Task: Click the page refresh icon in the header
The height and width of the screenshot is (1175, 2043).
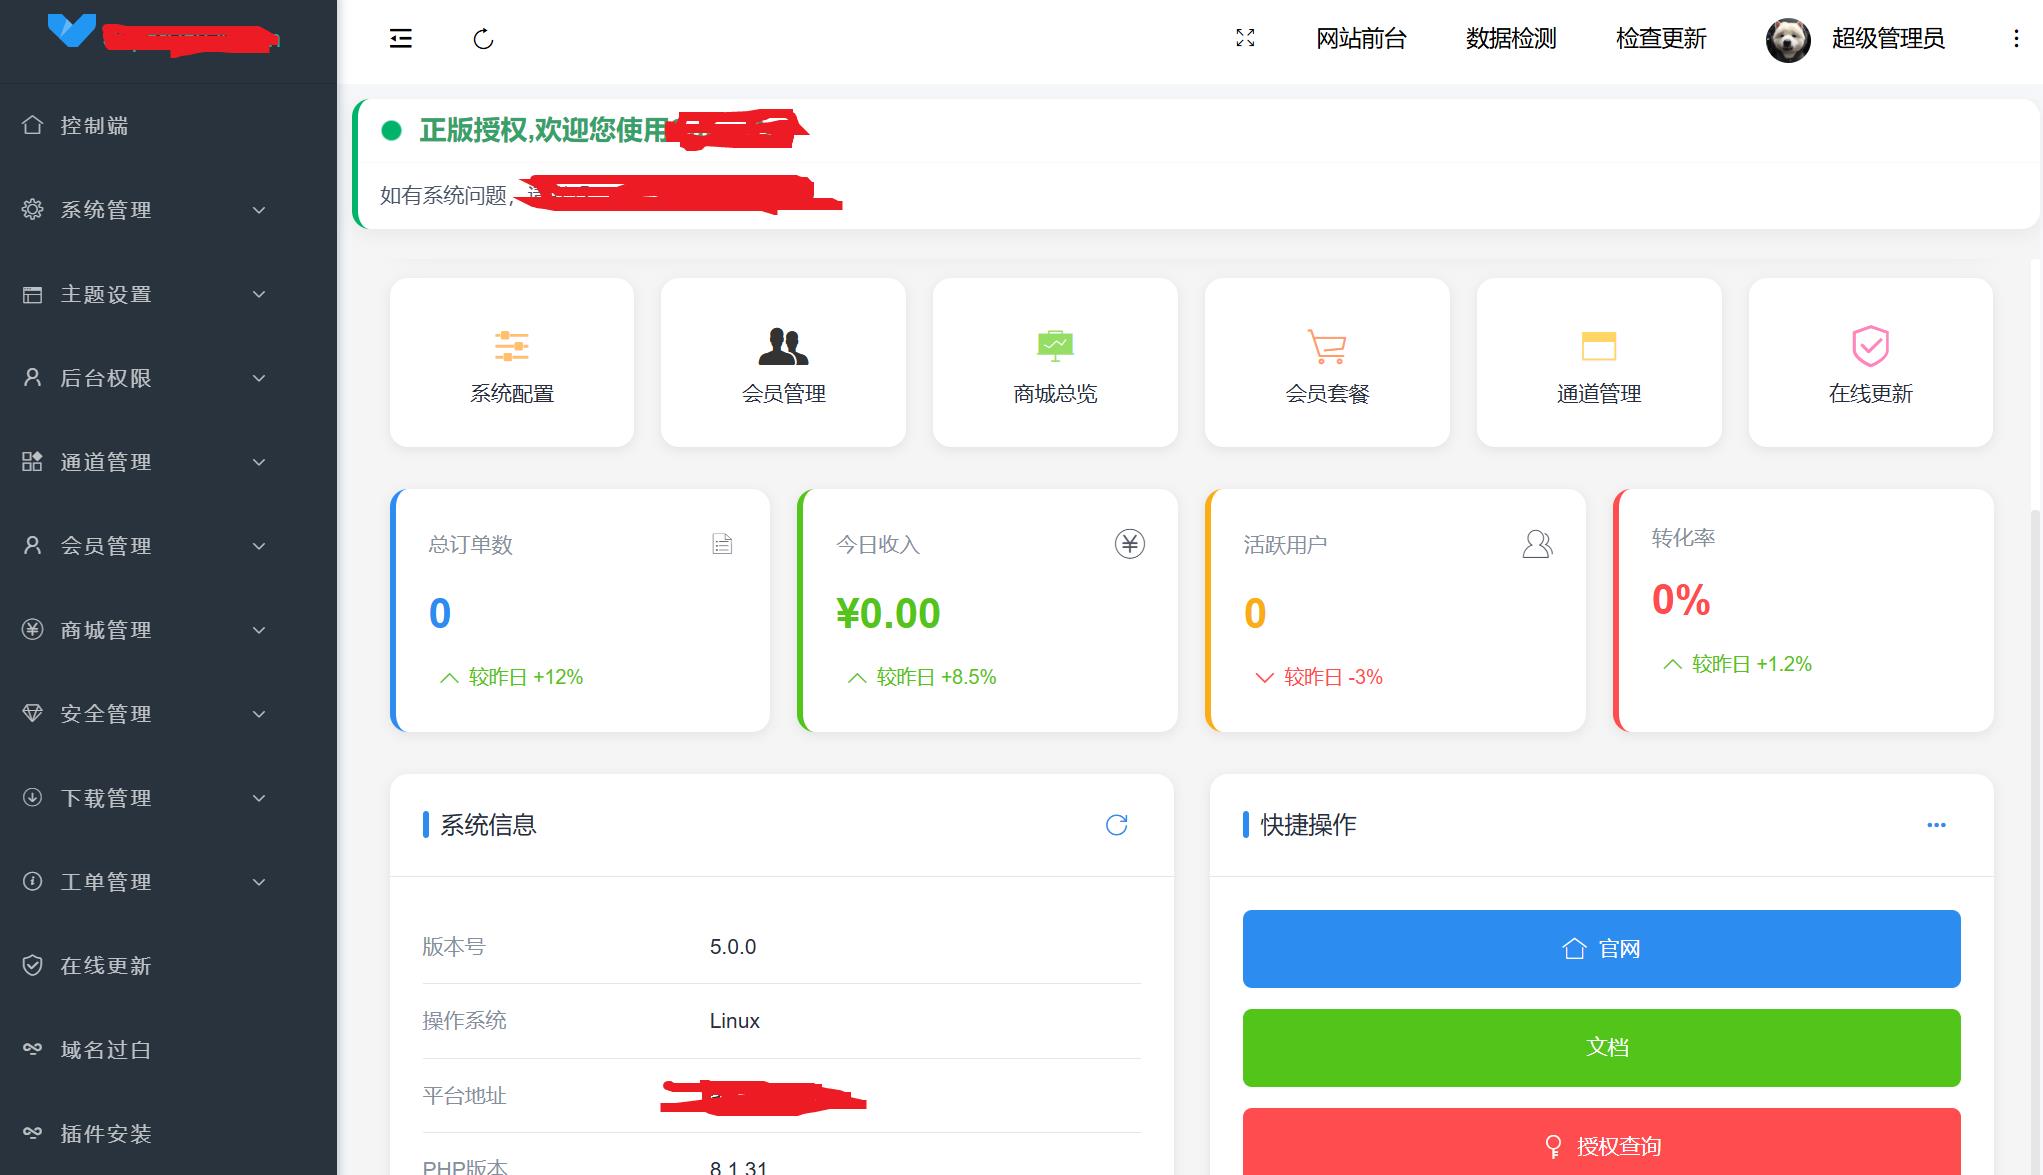Action: pyautogui.click(x=483, y=39)
